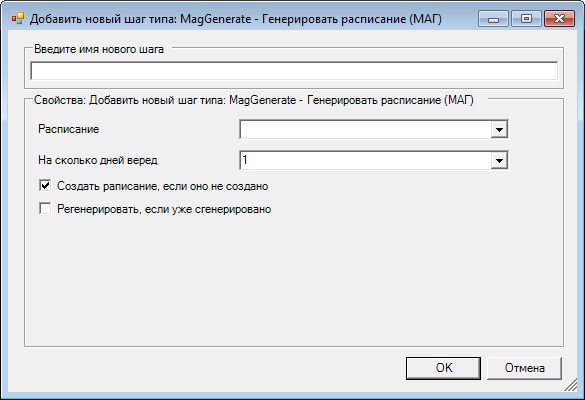Click the На сколько дней веред label
Viewport: 585px width, 400px height.
click(98, 160)
